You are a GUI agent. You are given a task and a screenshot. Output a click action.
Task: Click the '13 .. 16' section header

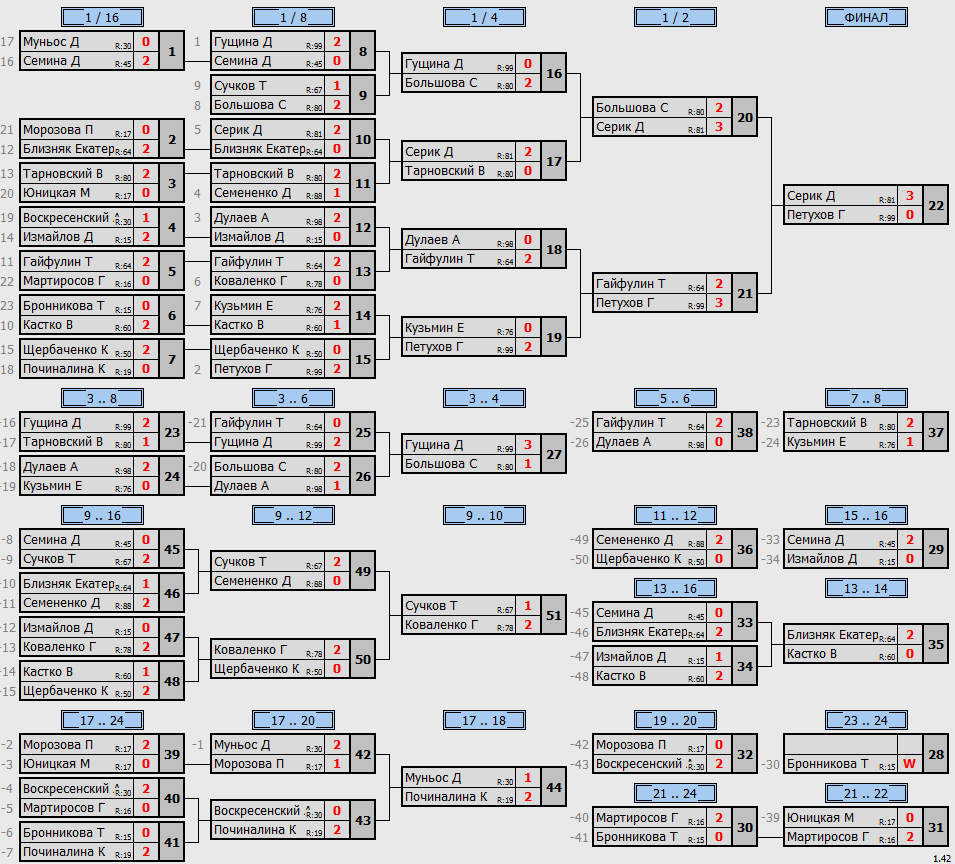click(675, 588)
